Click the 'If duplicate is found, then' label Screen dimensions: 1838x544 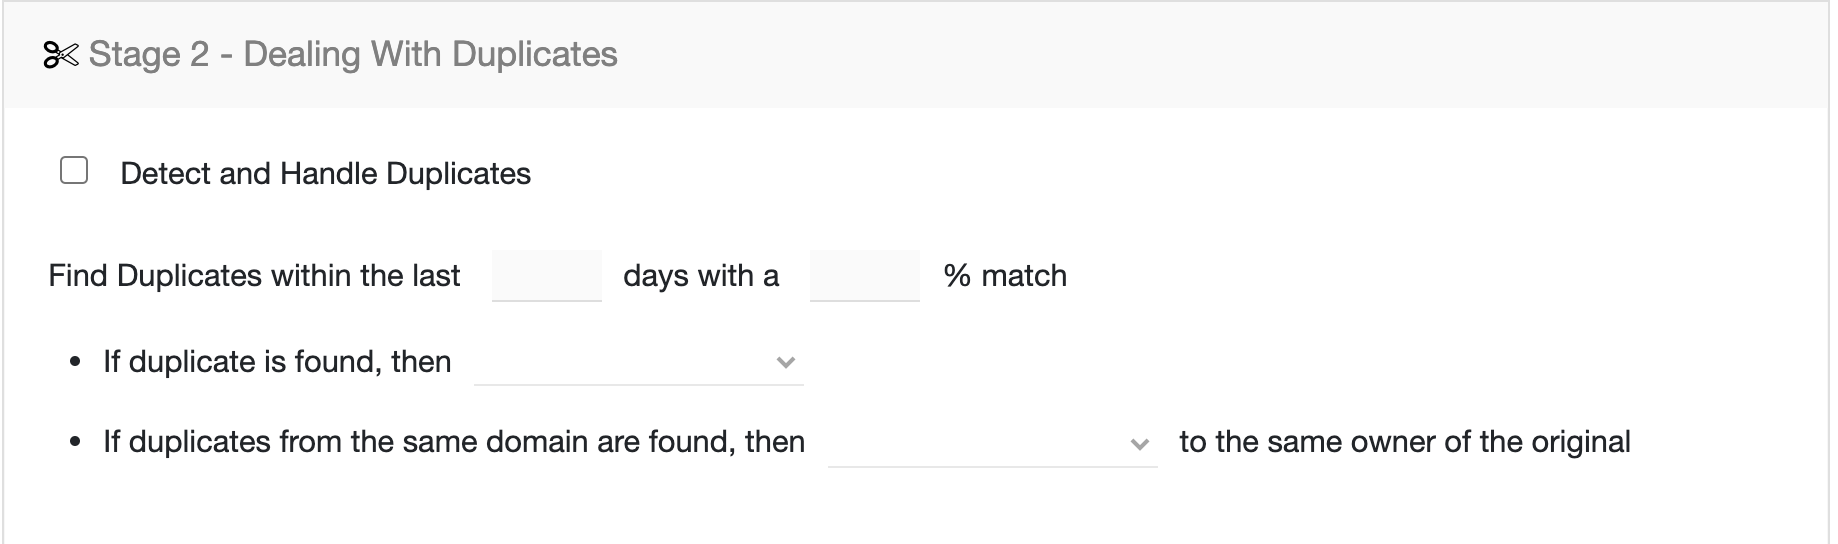[277, 361]
